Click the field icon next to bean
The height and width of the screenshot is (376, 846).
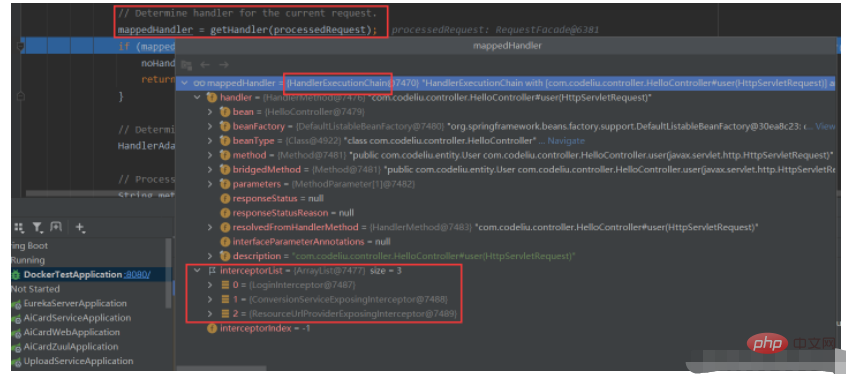point(225,112)
